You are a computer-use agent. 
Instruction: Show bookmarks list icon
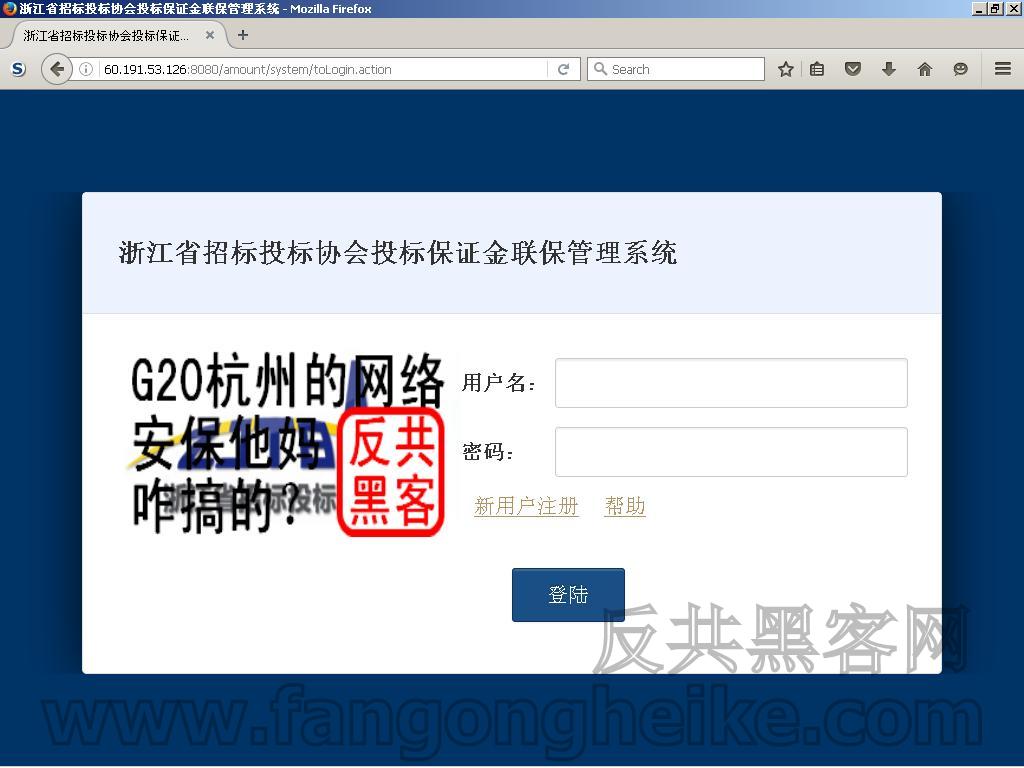pyautogui.click(x=816, y=69)
